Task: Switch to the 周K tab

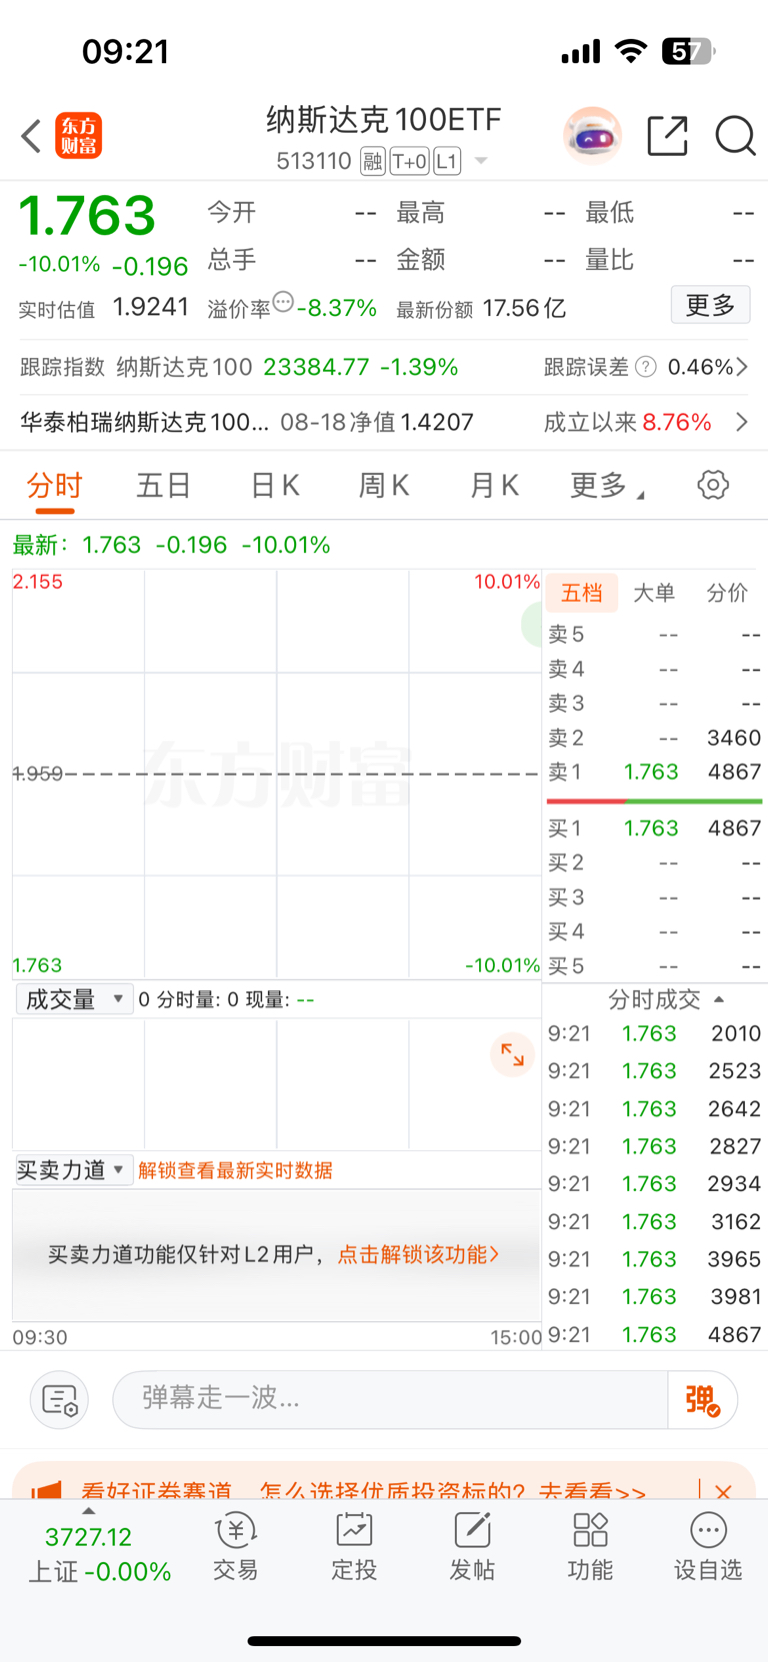Action: tap(384, 485)
